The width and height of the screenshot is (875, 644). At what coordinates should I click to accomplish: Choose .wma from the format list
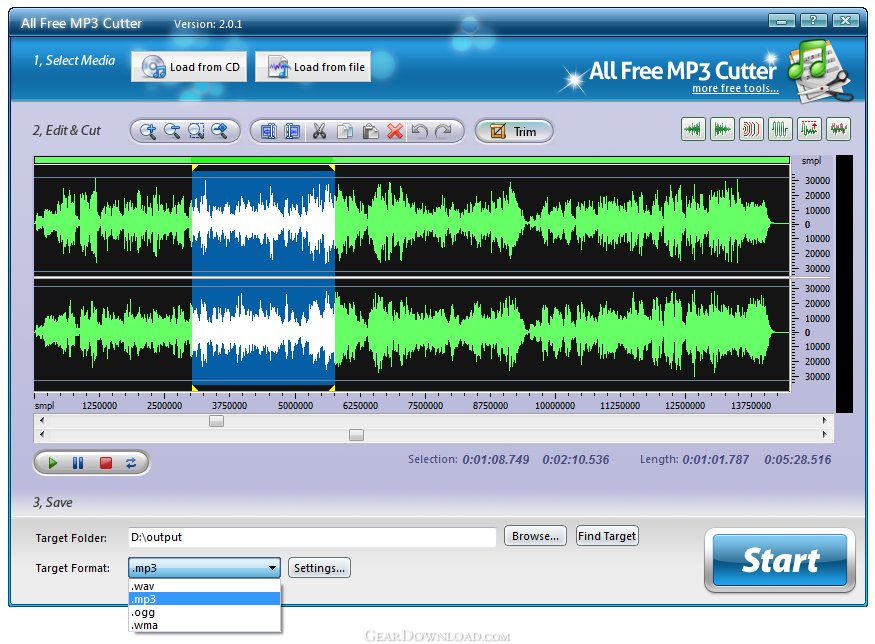point(204,625)
